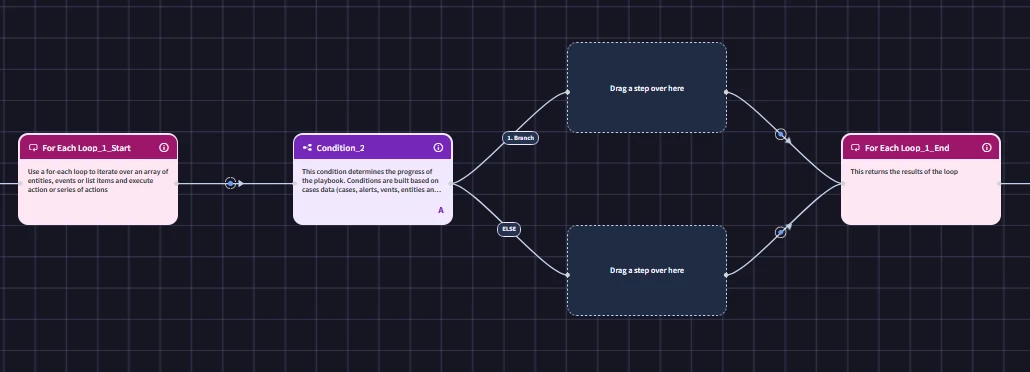
Task: Click connector circle after upper drop placeholder
Action: pos(780,134)
